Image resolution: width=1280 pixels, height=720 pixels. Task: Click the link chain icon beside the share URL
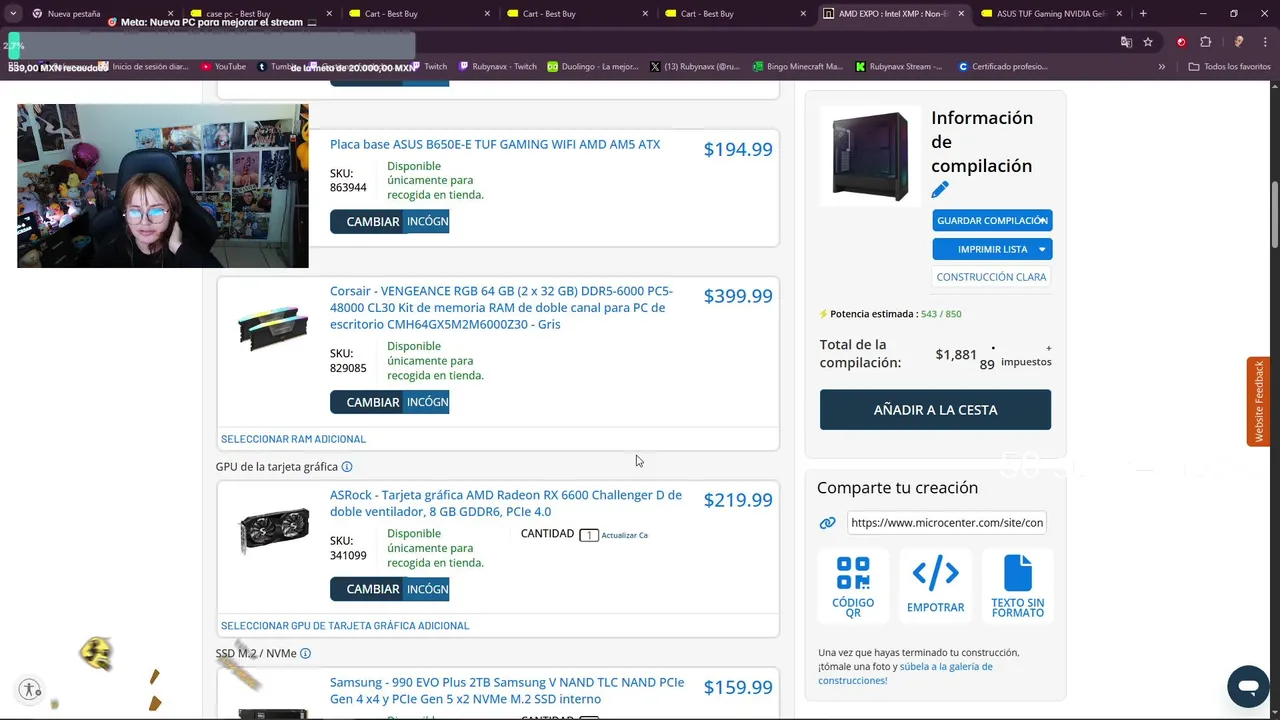click(x=828, y=523)
